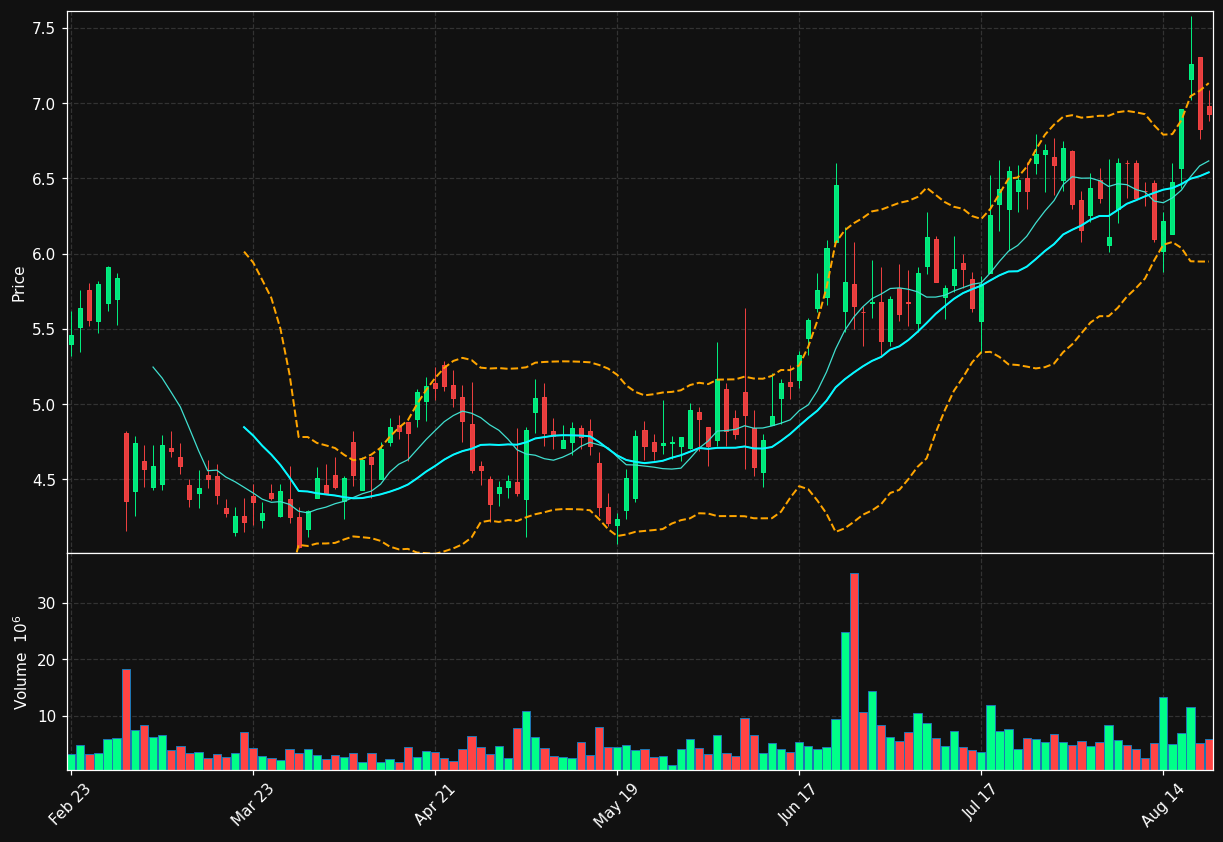Click the 10 volume axis label
Image resolution: width=1223 pixels, height=842 pixels.
(47, 717)
